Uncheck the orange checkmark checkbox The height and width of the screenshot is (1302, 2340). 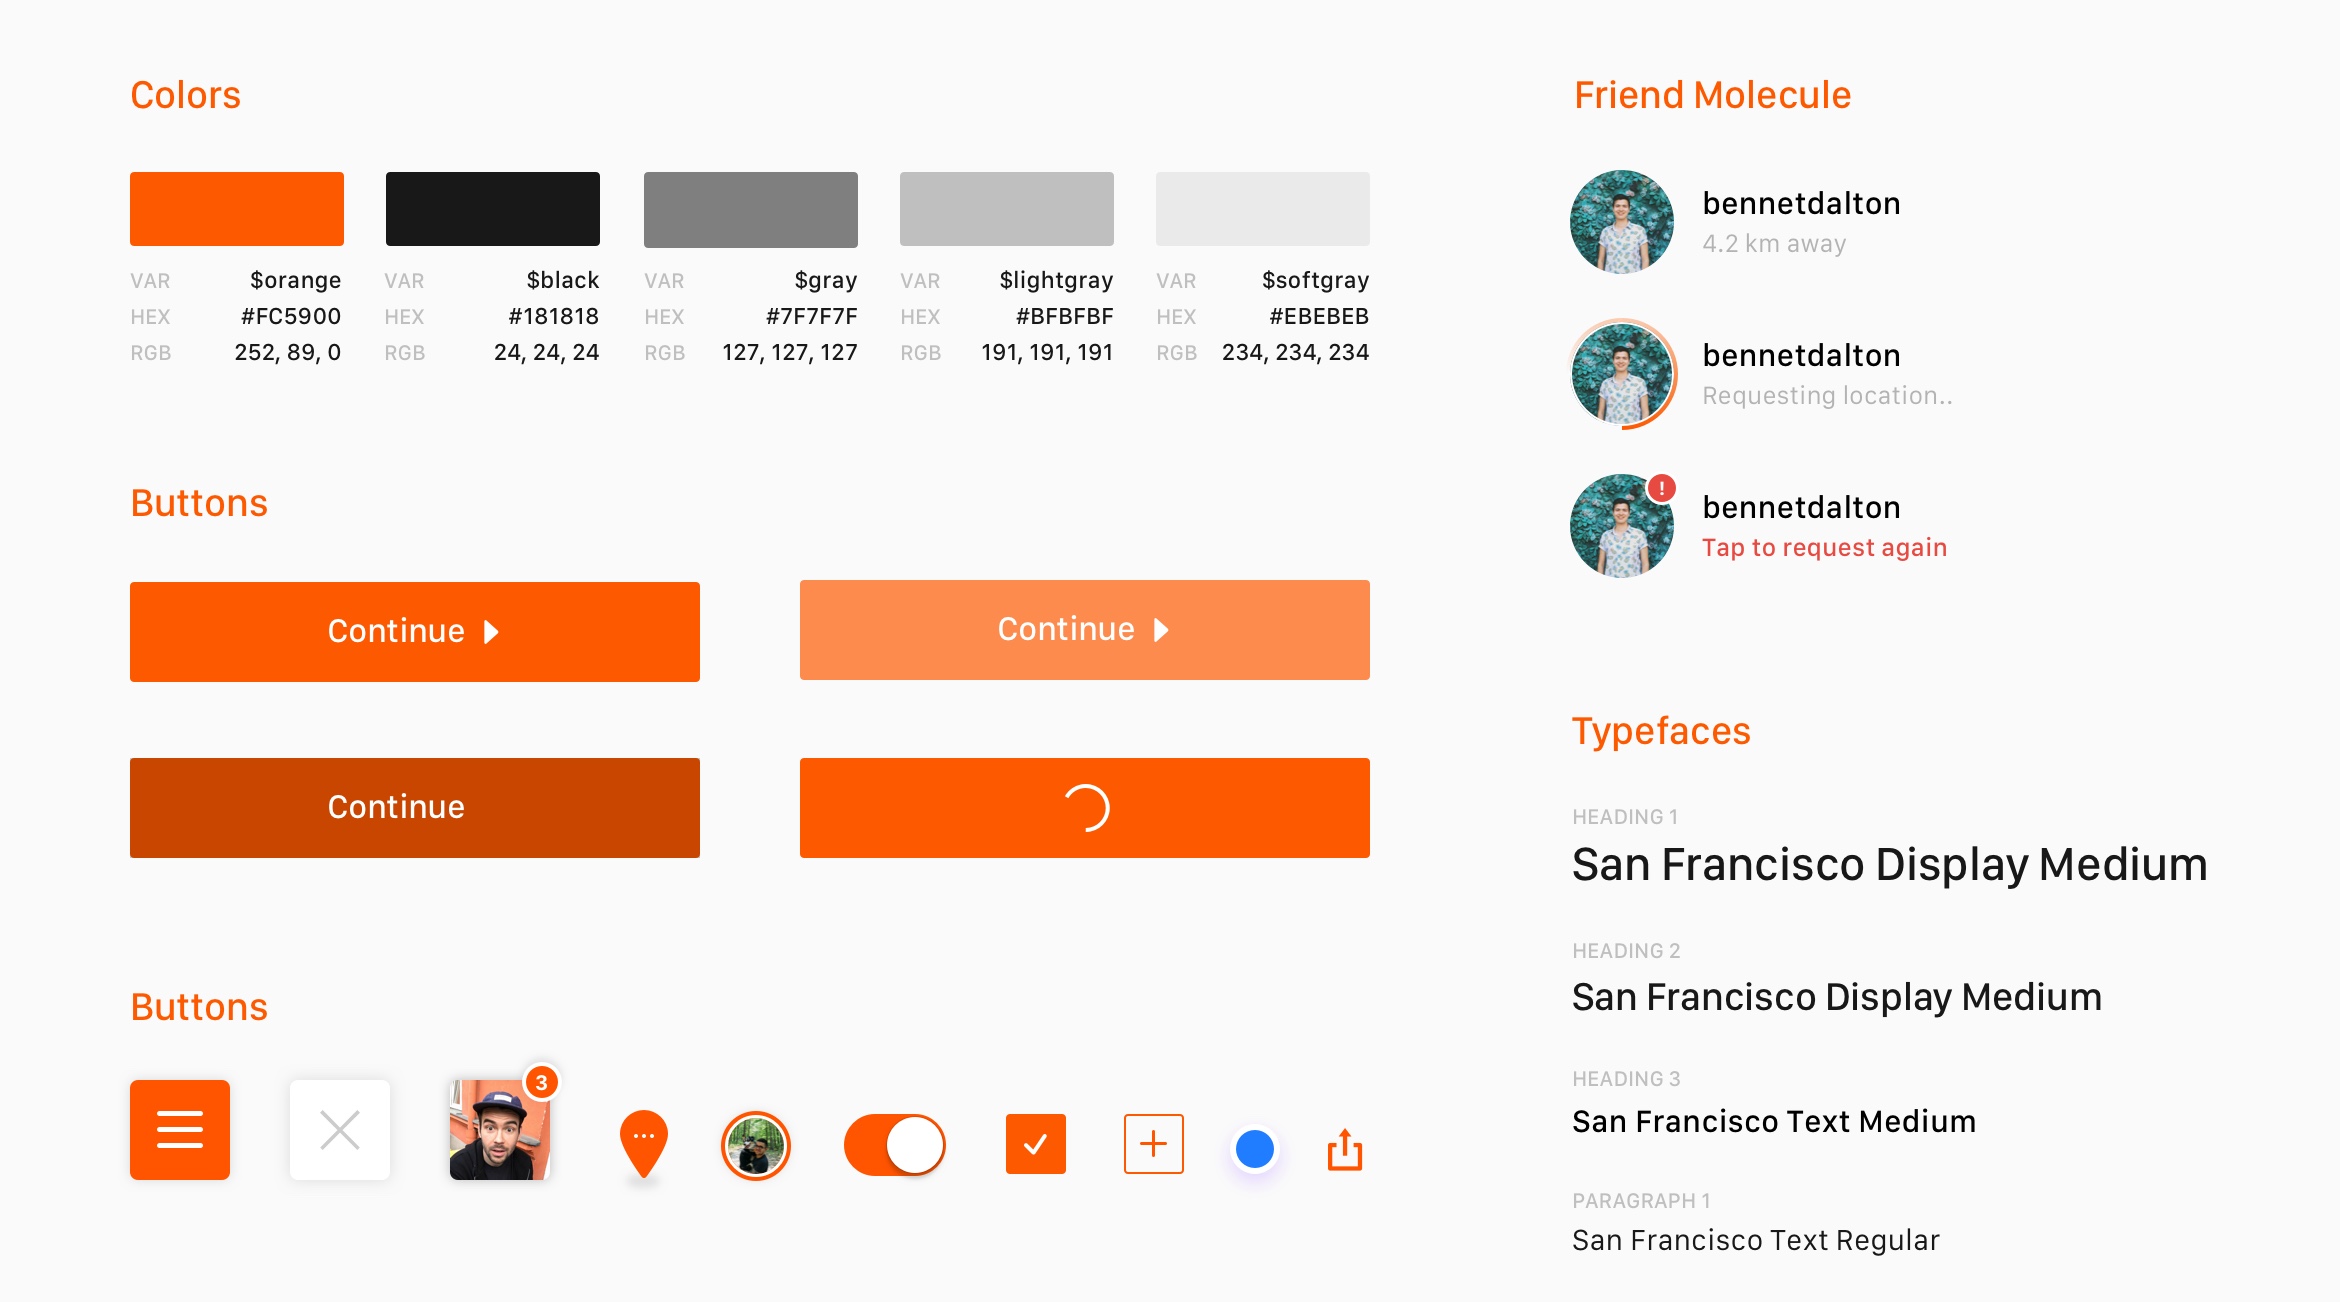1035,1143
